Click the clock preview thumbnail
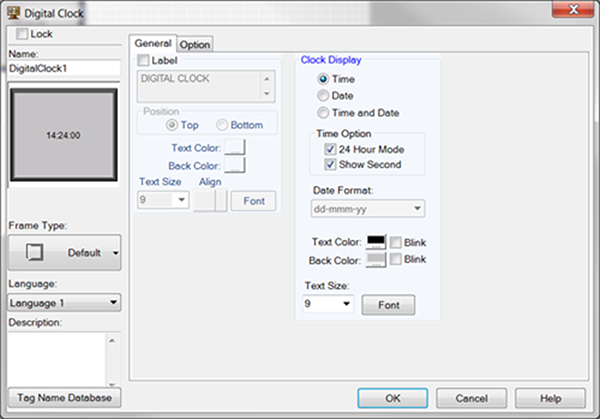Screen dimensions: 600x419 coord(64,133)
